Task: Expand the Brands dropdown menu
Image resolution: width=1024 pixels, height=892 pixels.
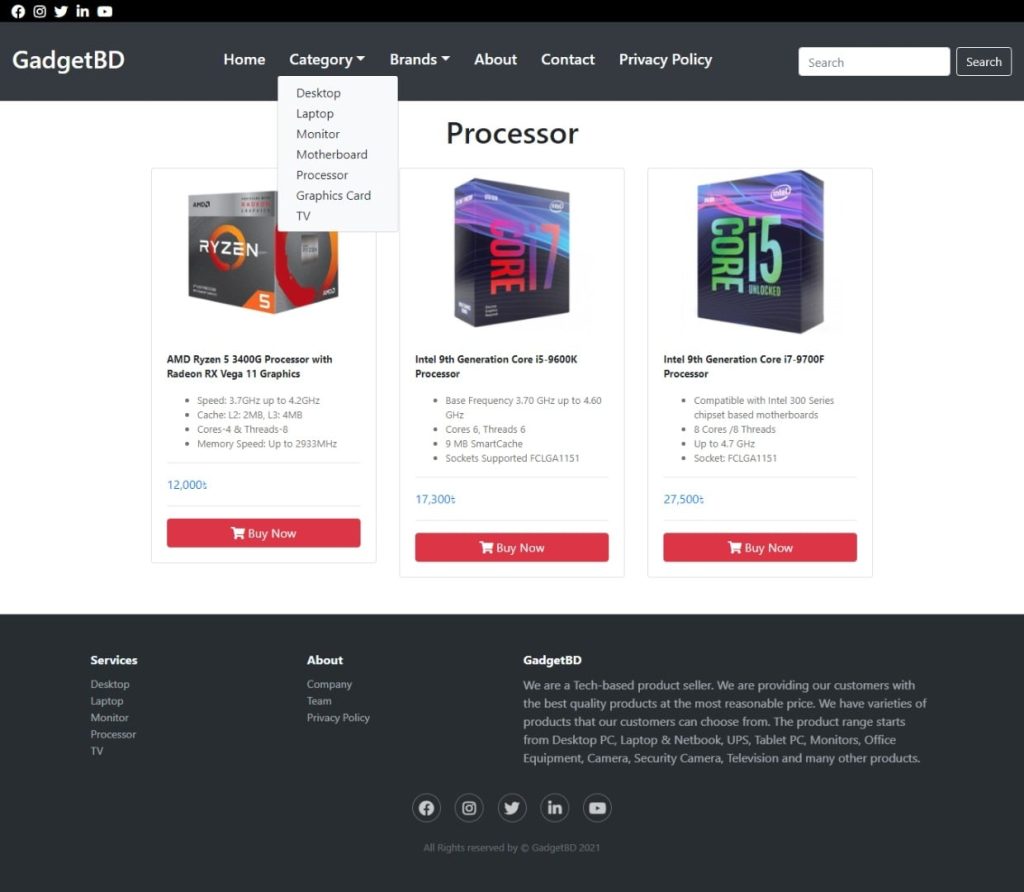Action: [419, 59]
